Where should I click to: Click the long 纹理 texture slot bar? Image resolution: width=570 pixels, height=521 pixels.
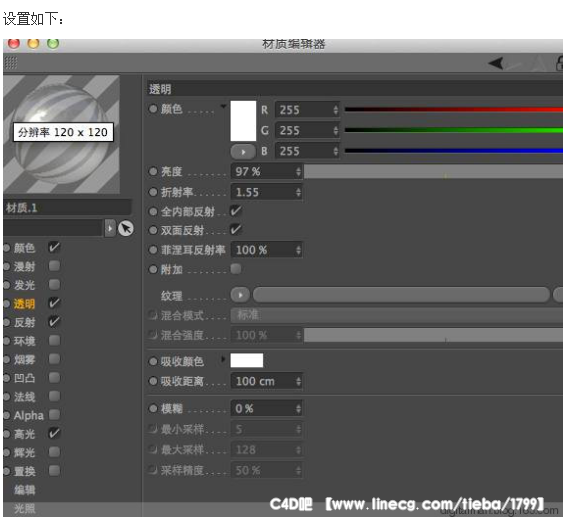[x=401, y=295]
